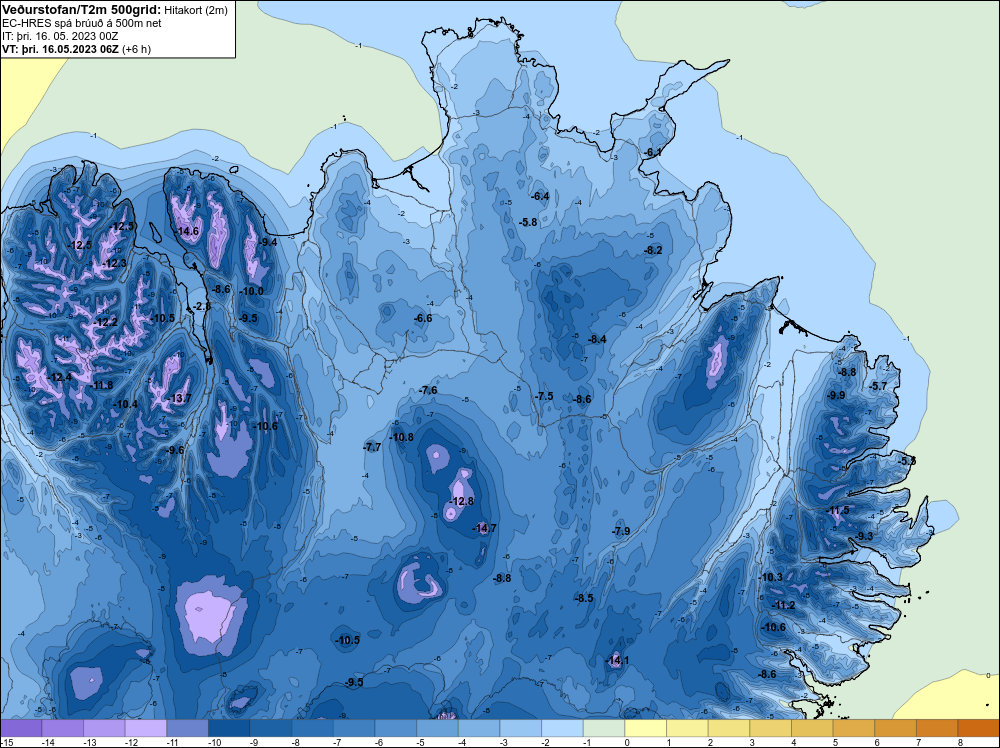Click legend swatch between -12 and -11
Image resolution: width=1000 pixels, height=748 pixels.
pyautogui.click(x=146, y=728)
